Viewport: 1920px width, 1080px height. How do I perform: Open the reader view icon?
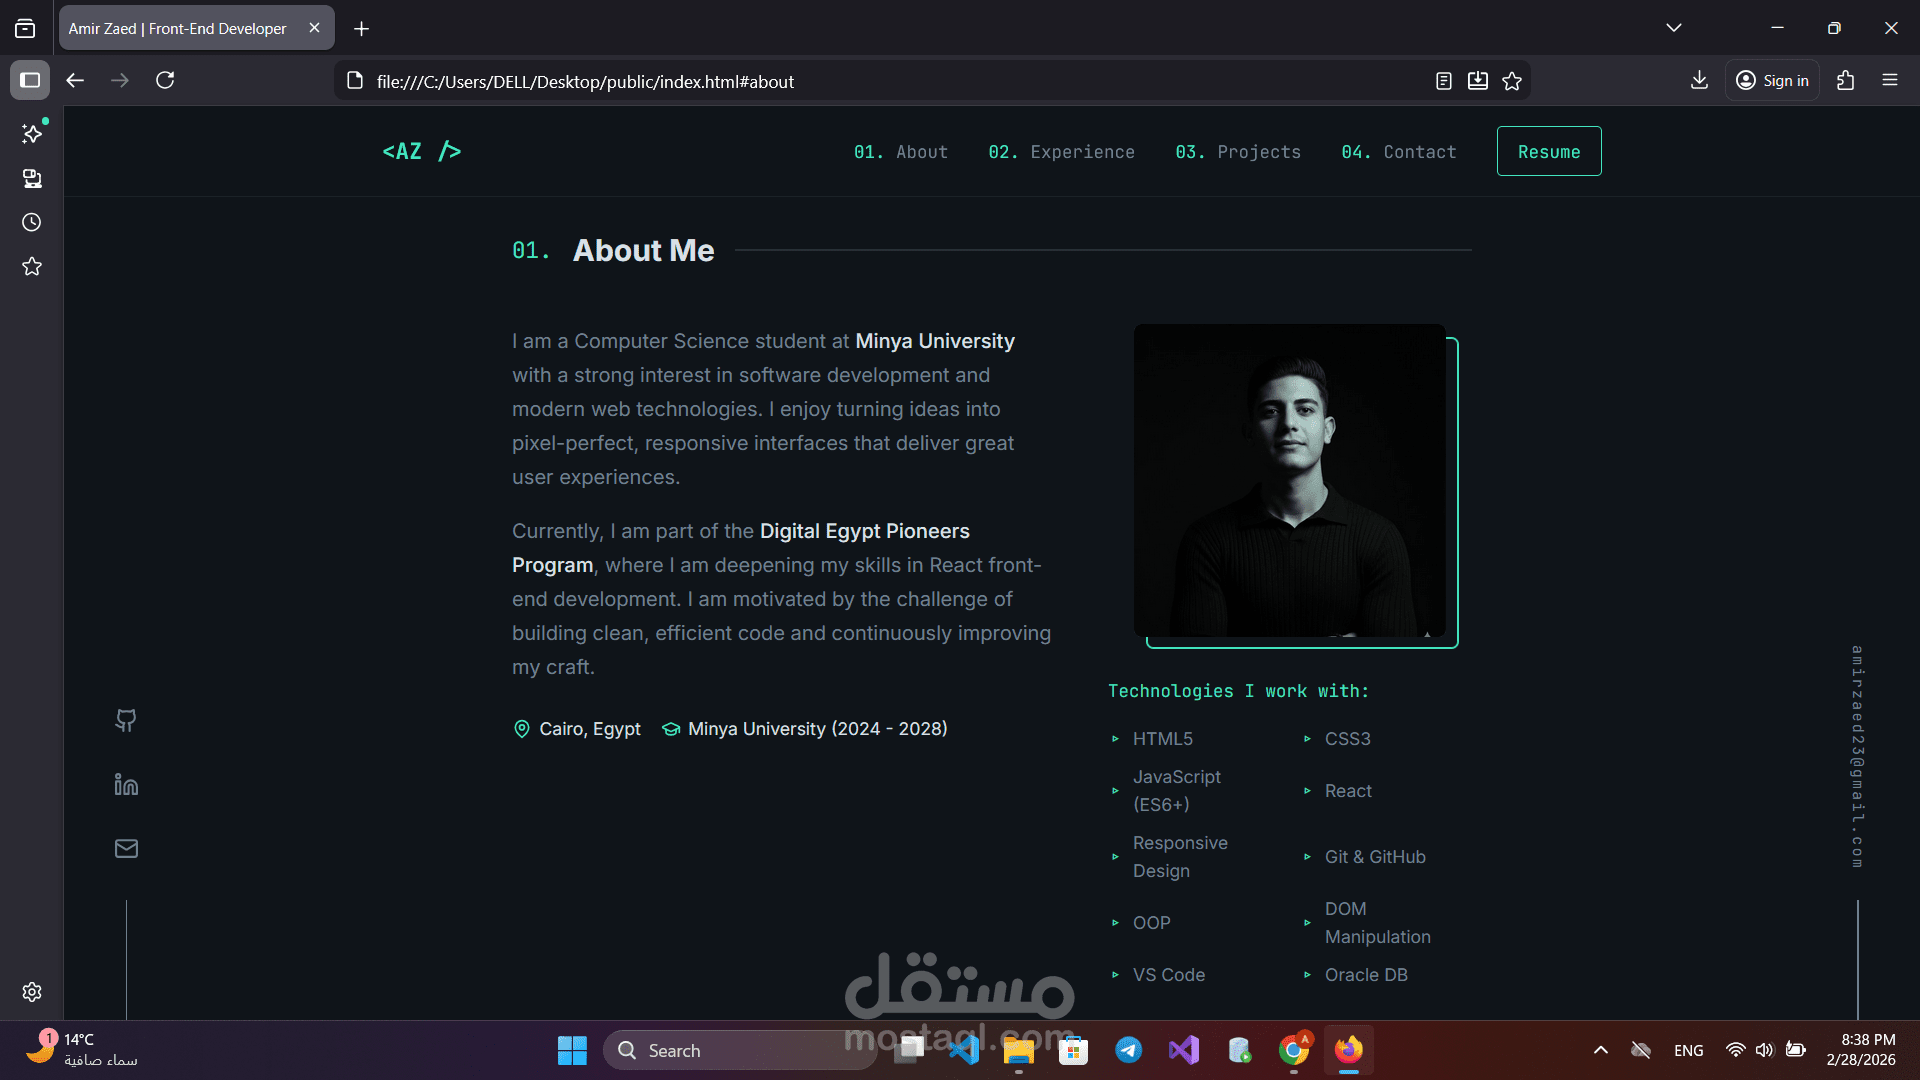(1443, 81)
